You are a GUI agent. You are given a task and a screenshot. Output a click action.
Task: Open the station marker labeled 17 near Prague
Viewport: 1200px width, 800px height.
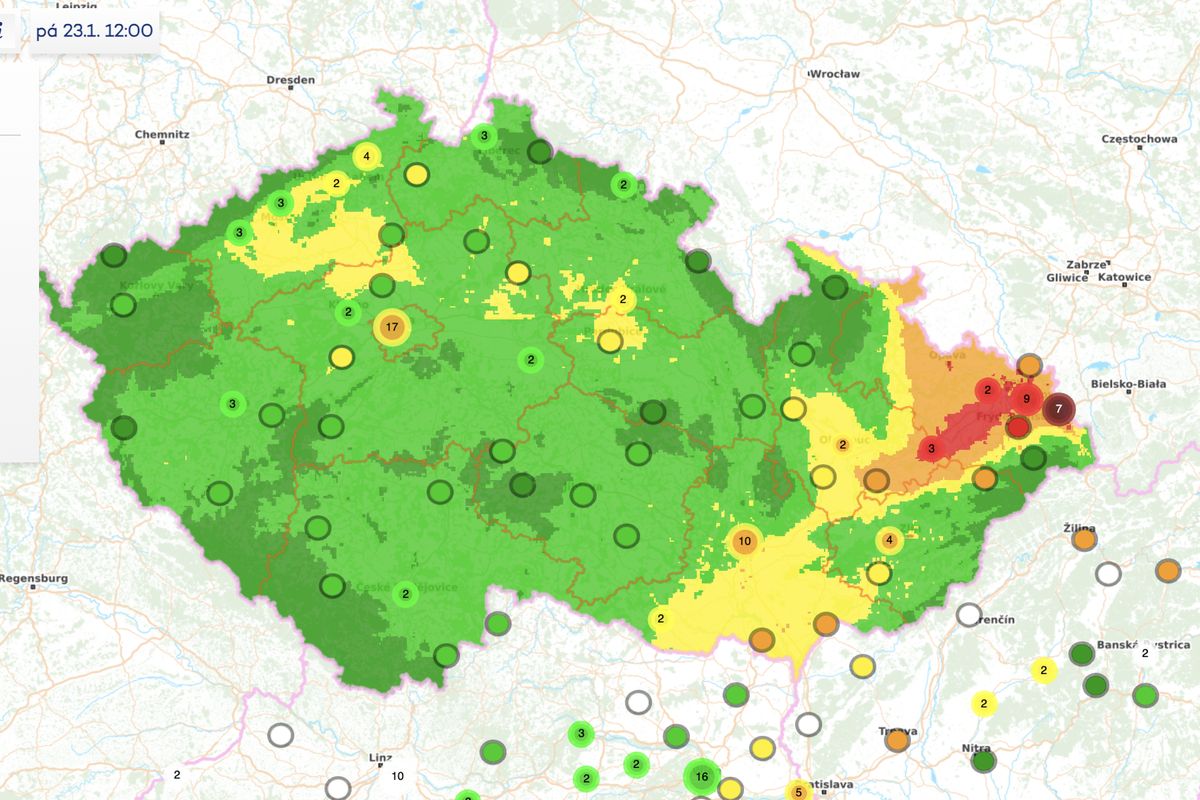(x=392, y=325)
